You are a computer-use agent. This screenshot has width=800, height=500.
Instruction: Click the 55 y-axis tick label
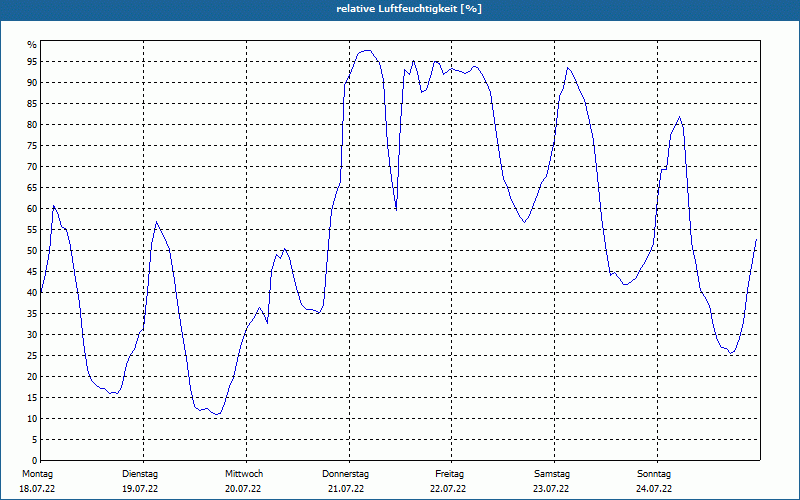point(32,230)
